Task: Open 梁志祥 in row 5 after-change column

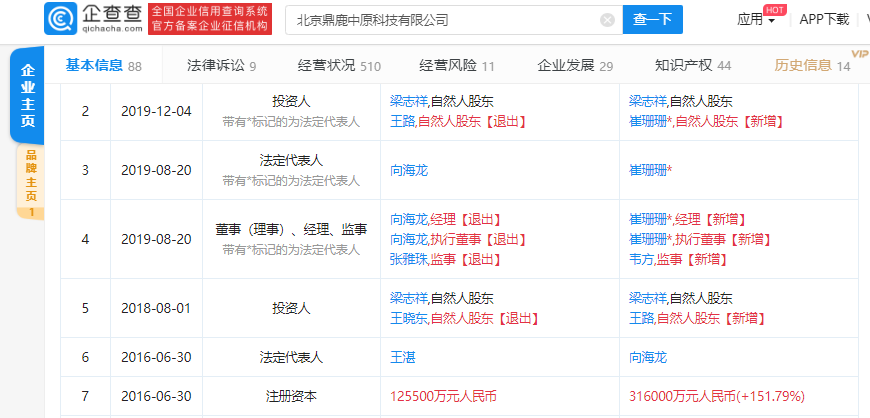Action: coord(648,298)
